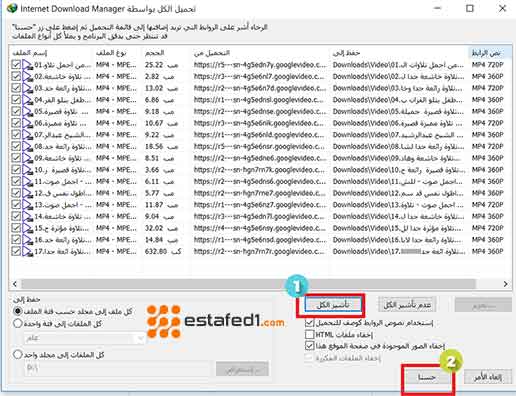516x396 pixels.
Task: Click the OK (حسنا) button
Action: [427, 377]
